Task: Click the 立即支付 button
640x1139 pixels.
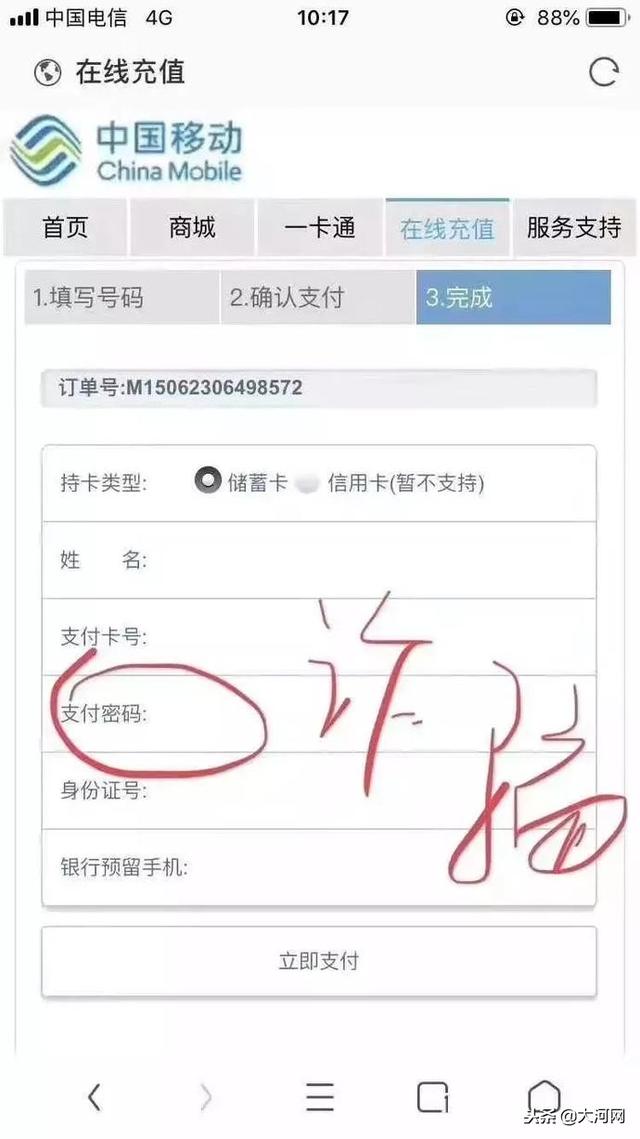Action: click(319, 962)
